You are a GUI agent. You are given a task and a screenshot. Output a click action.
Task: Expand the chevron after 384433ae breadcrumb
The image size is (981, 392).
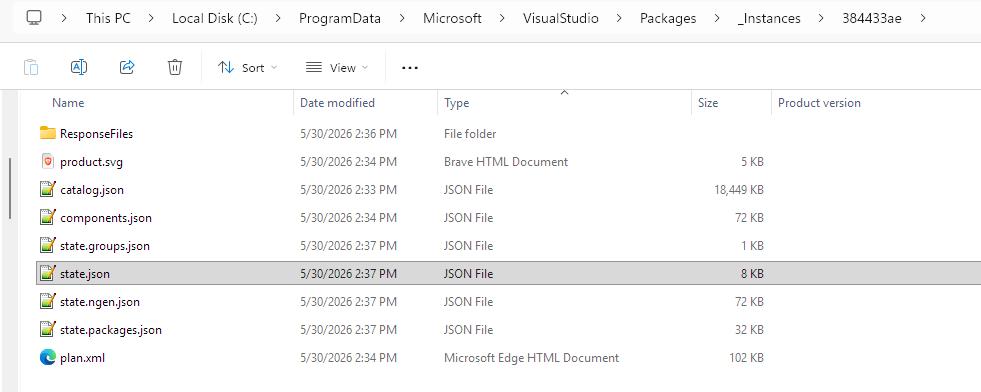coord(923,18)
